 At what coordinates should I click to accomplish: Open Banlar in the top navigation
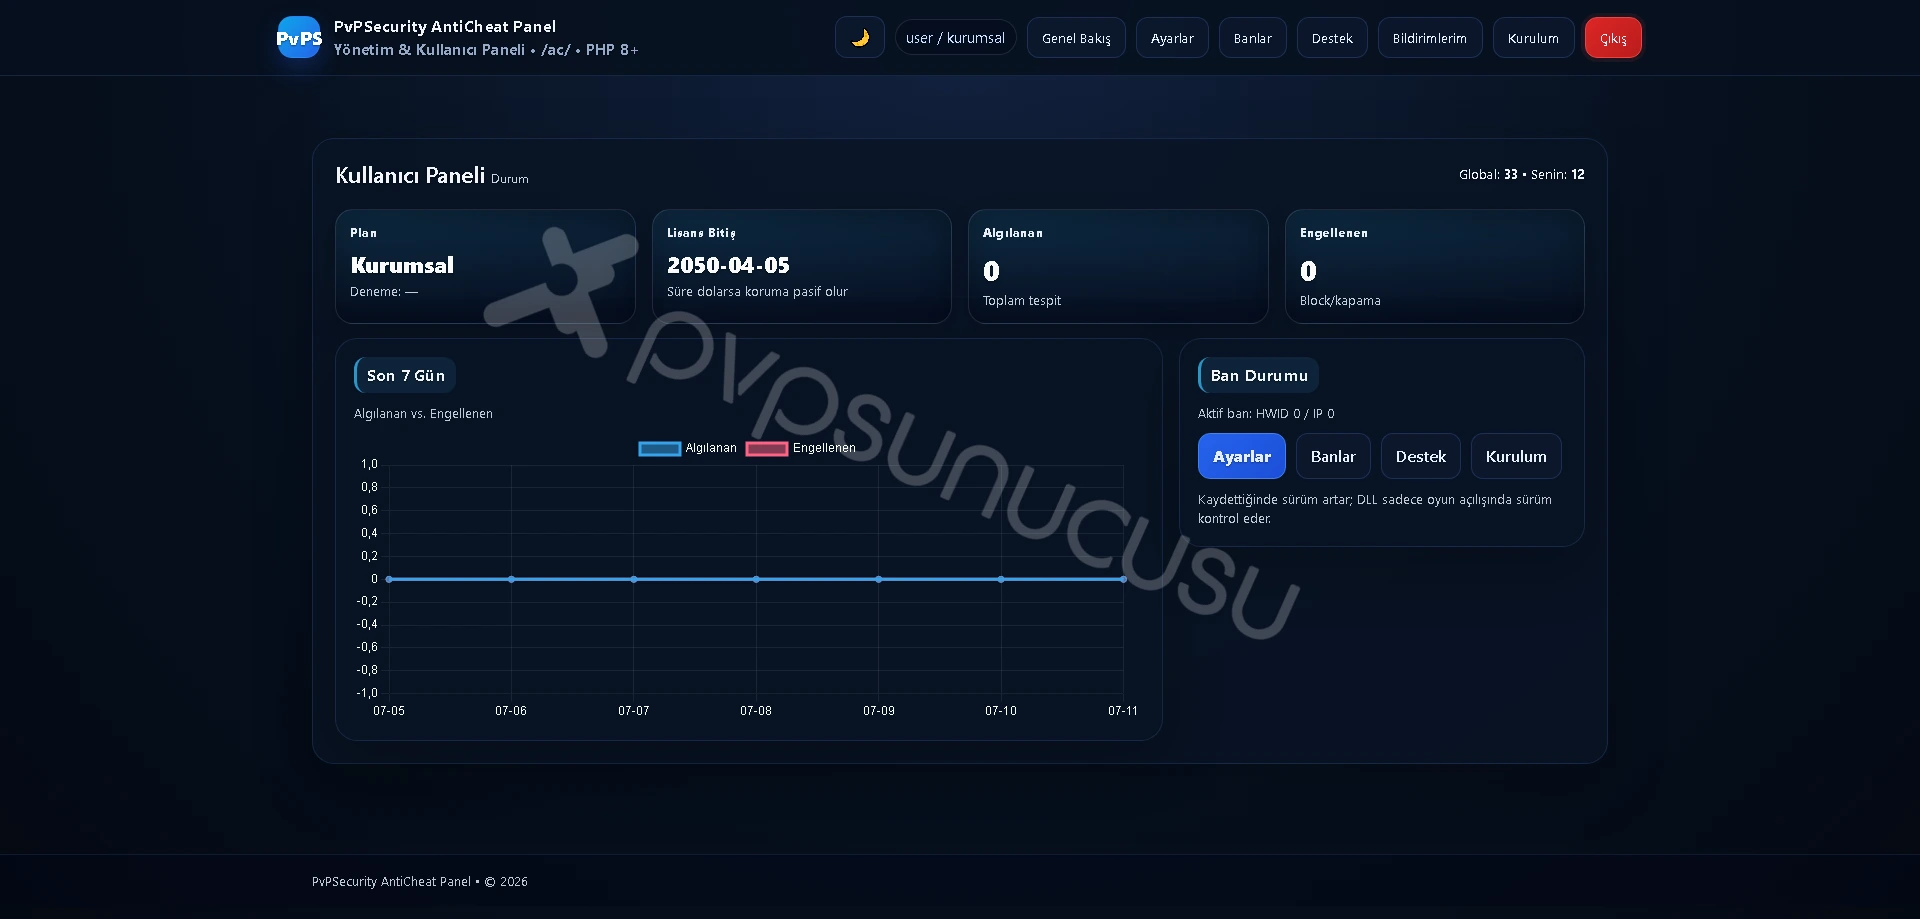click(1252, 38)
